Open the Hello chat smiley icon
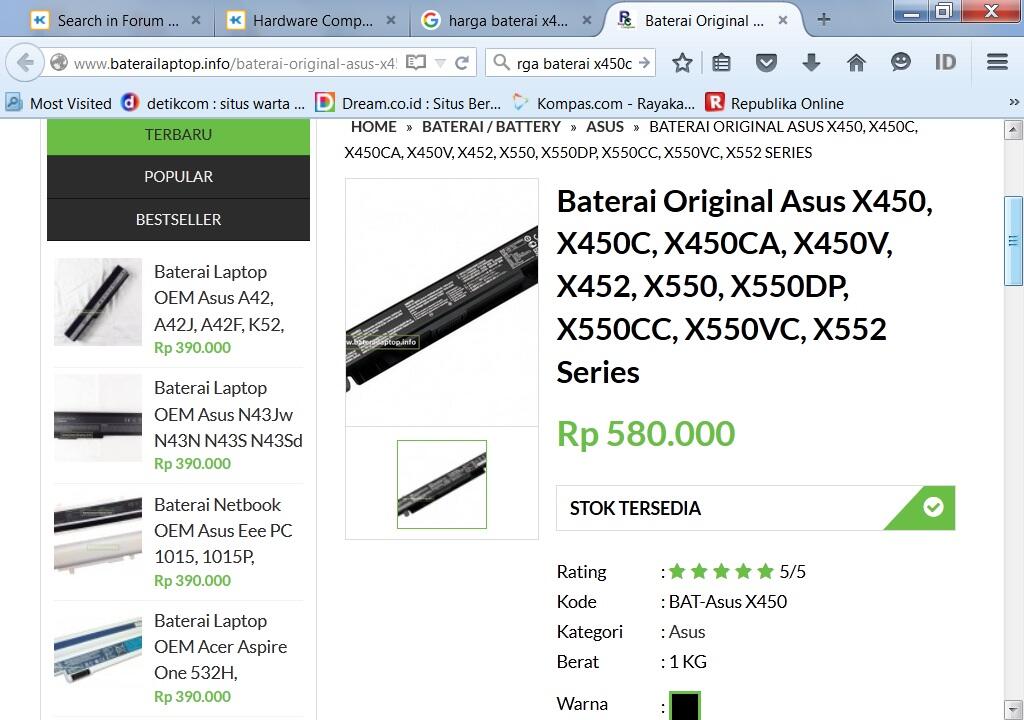 click(901, 62)
